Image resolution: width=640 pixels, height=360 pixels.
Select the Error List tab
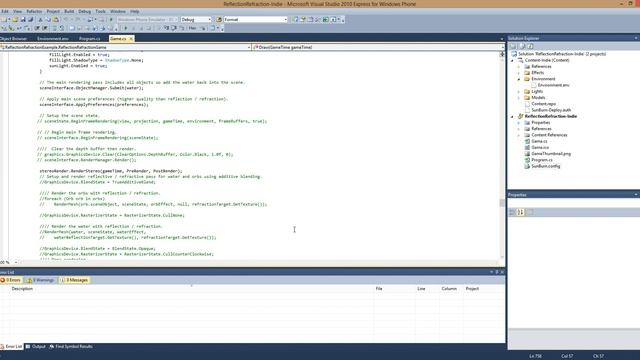point(11,347)
